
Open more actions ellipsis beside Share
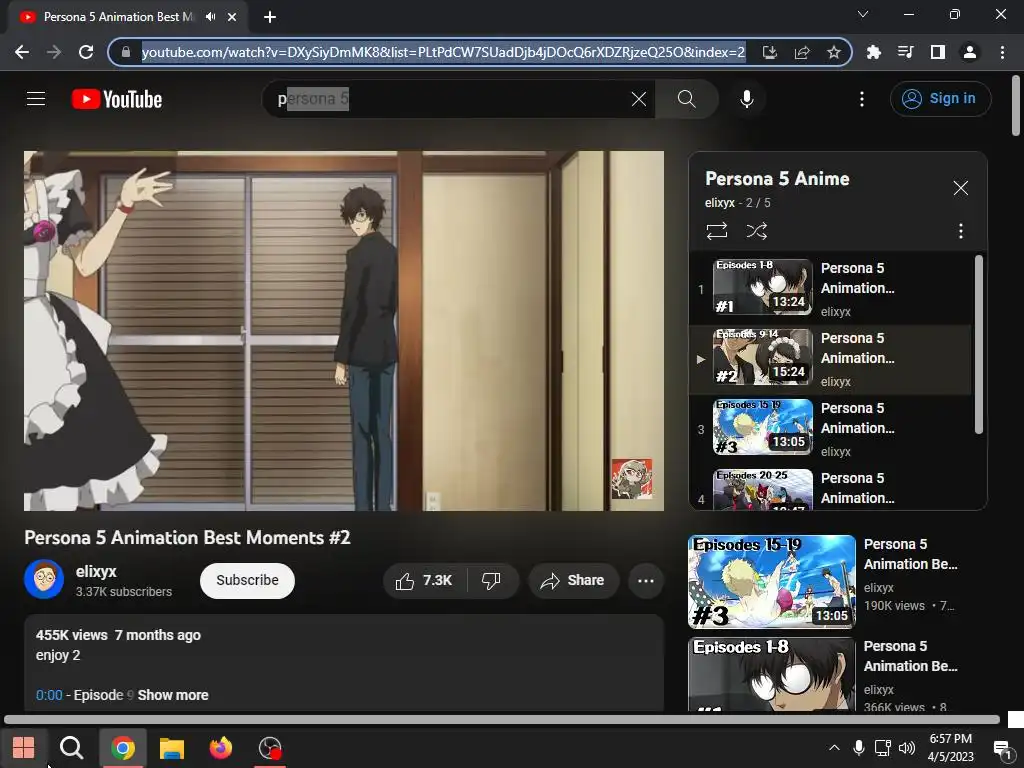(x=646, y=581)
